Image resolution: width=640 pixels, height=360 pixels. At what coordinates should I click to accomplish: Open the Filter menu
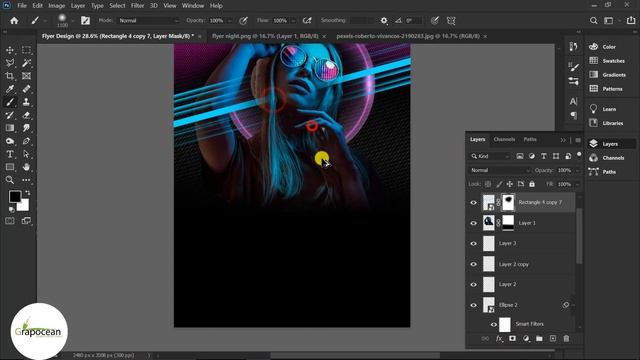click(x=137, y=6)
